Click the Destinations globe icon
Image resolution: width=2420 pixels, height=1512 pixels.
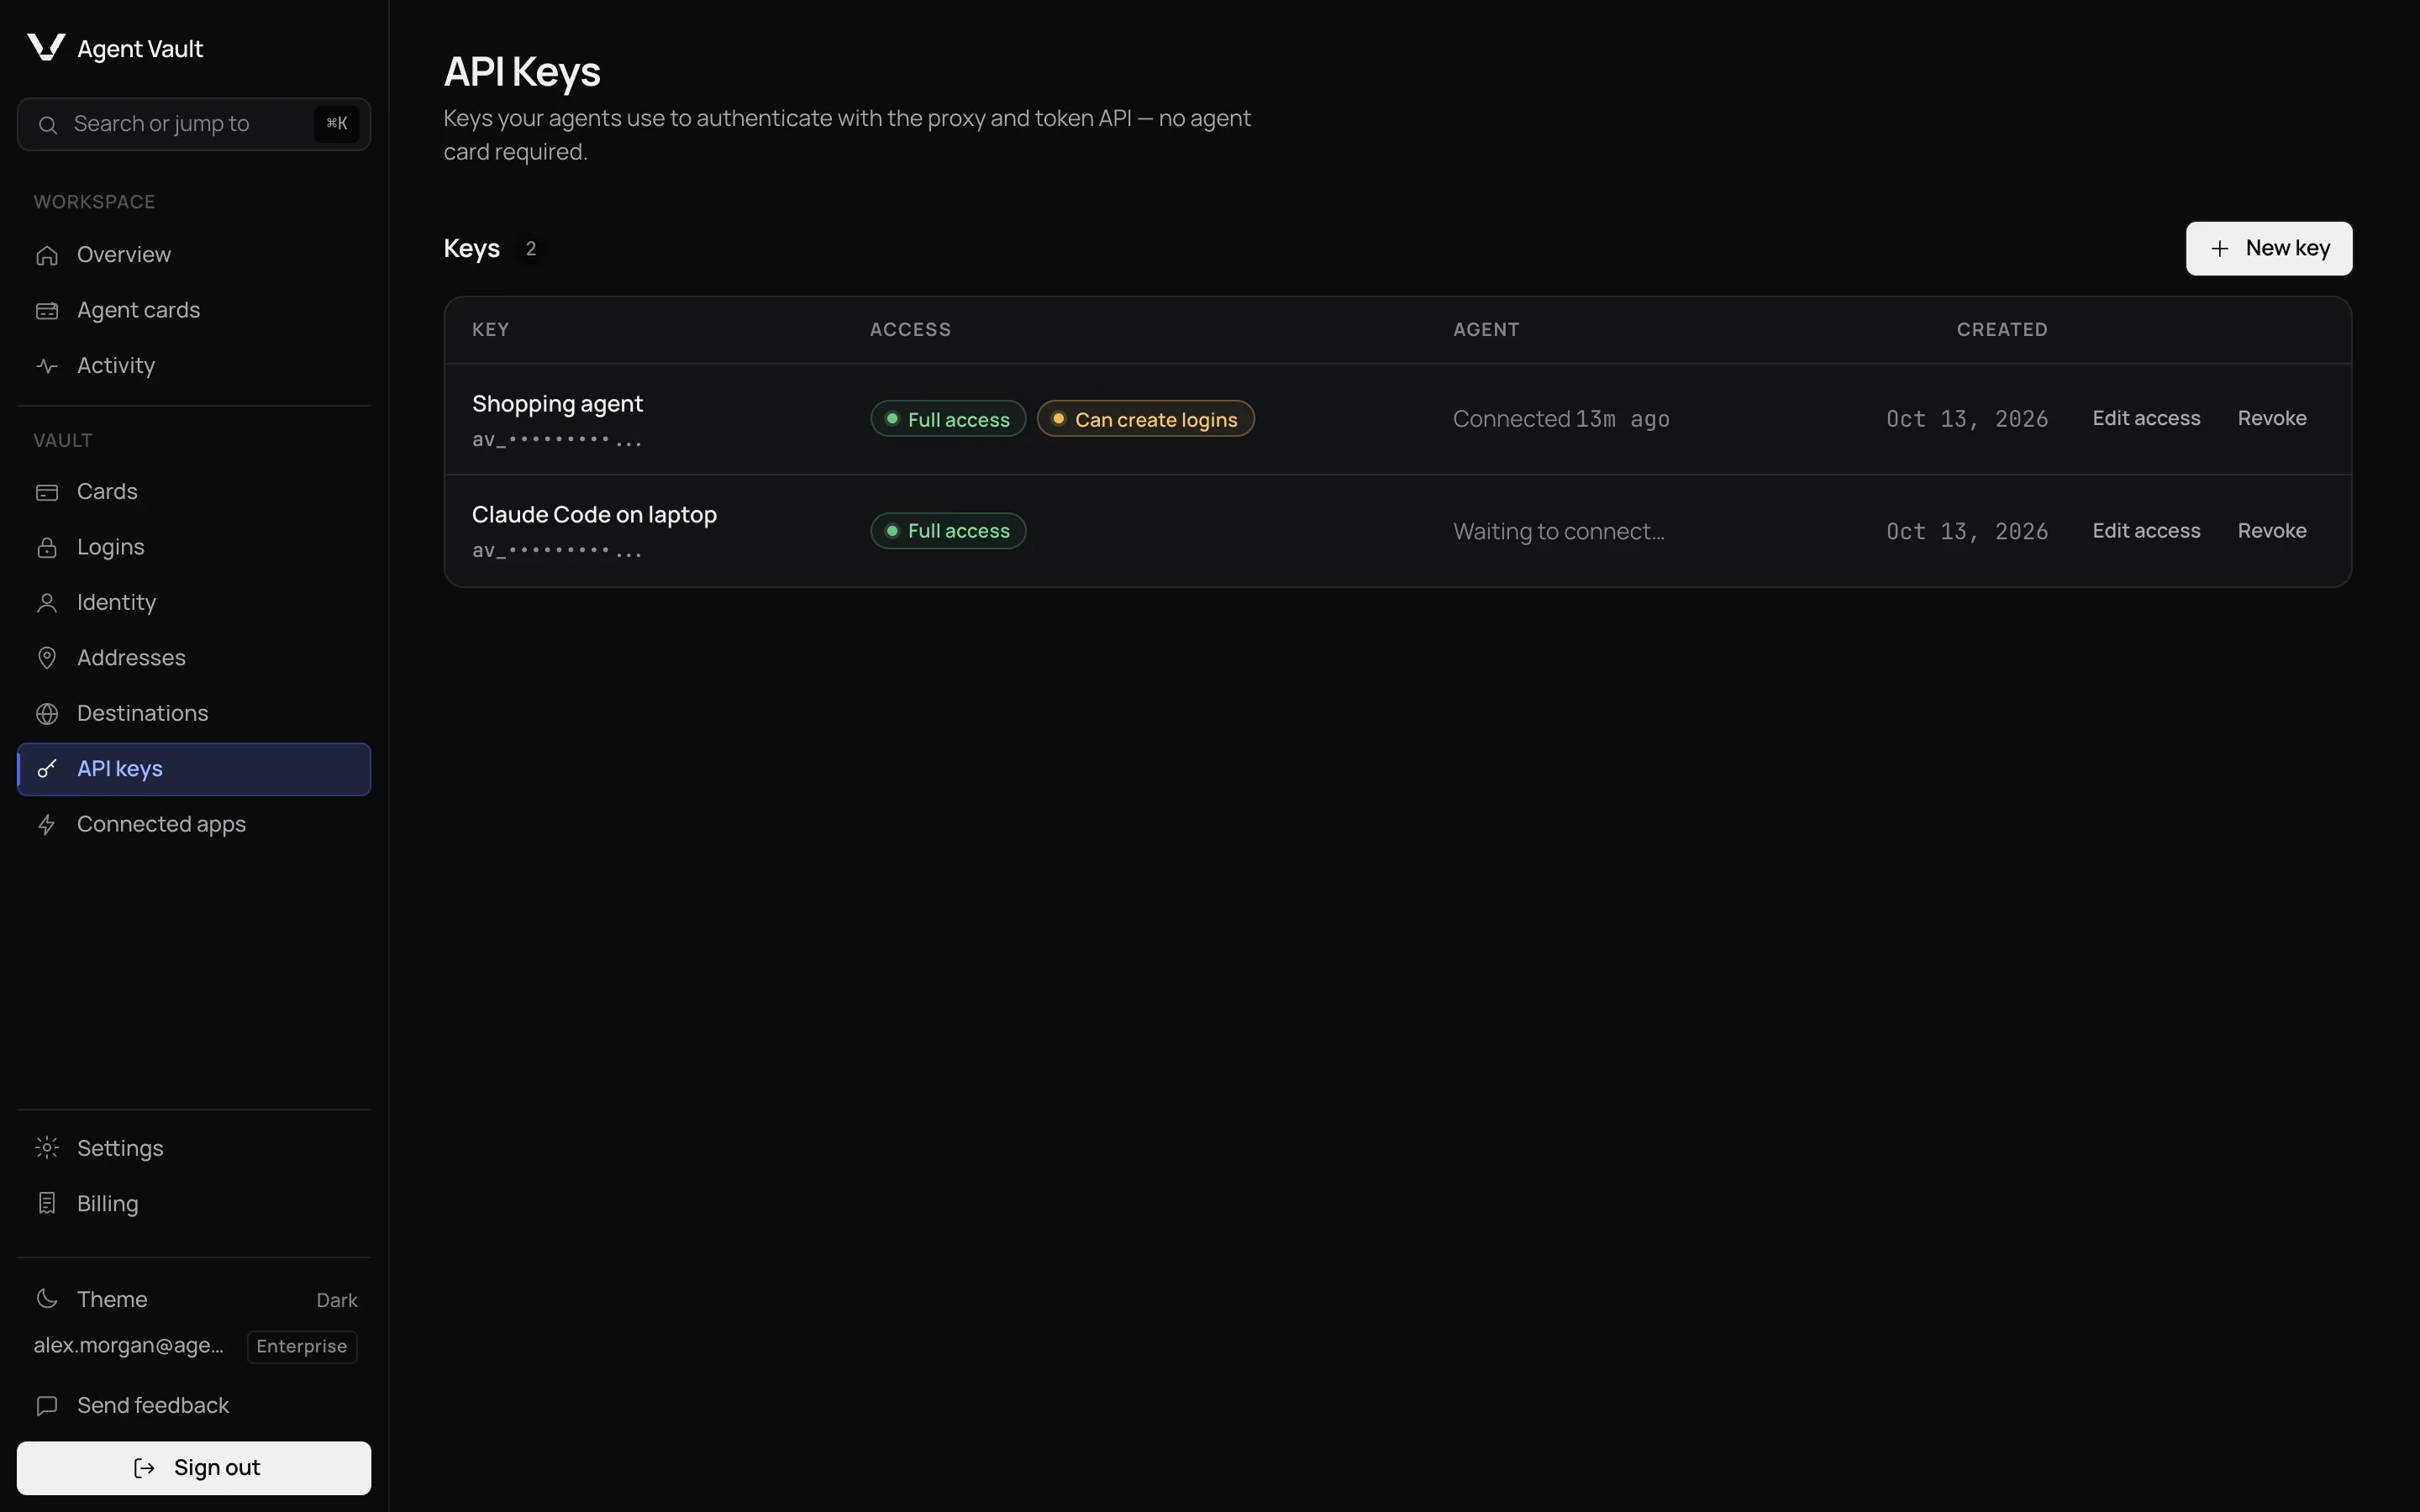pyautogui.click(x=47, y=714)
